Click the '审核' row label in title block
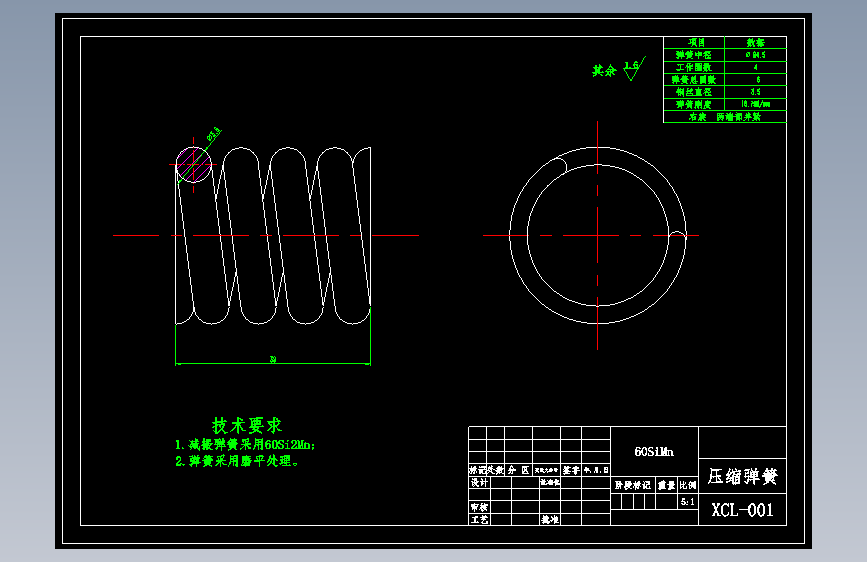The height and width of the screenshot is (562, 867). [479, 507]
